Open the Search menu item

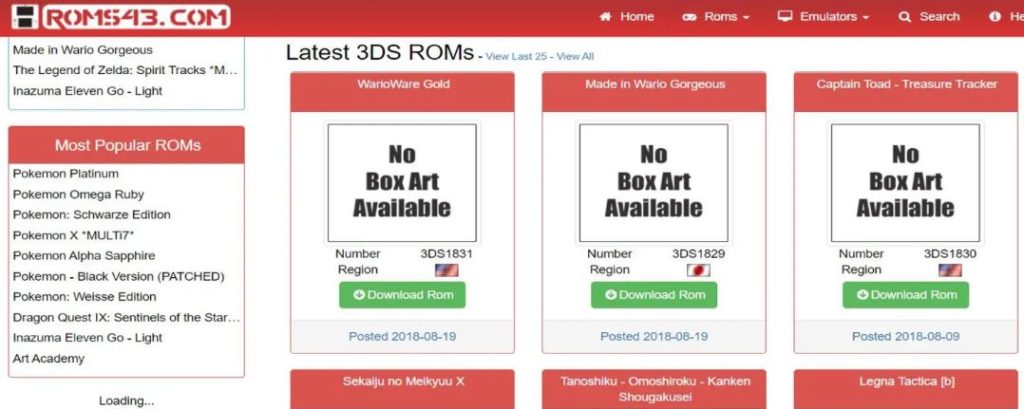(929, 17)
